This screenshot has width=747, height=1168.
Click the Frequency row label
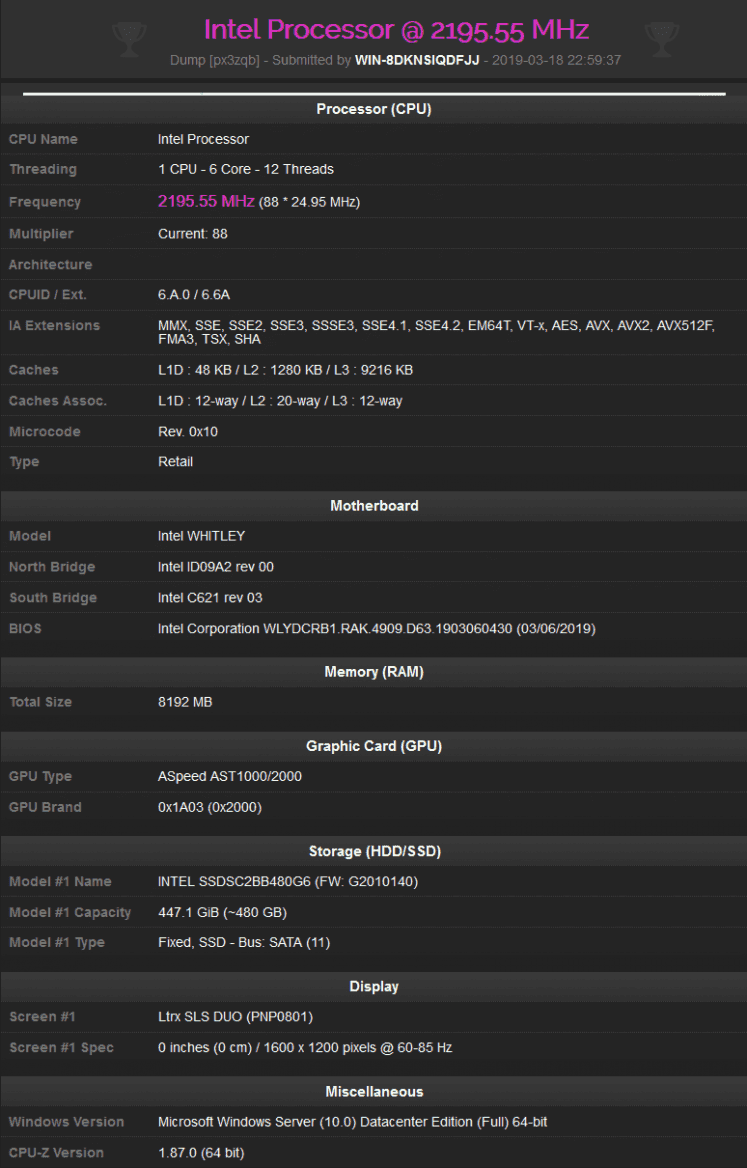(x=45, y=202)
